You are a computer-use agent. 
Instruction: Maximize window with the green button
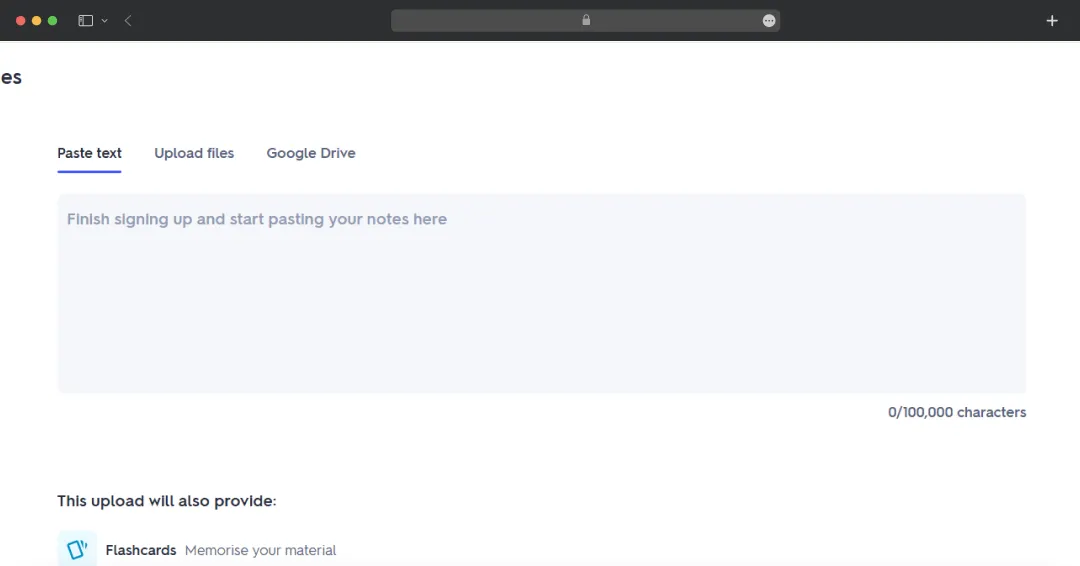pos(52,21)
